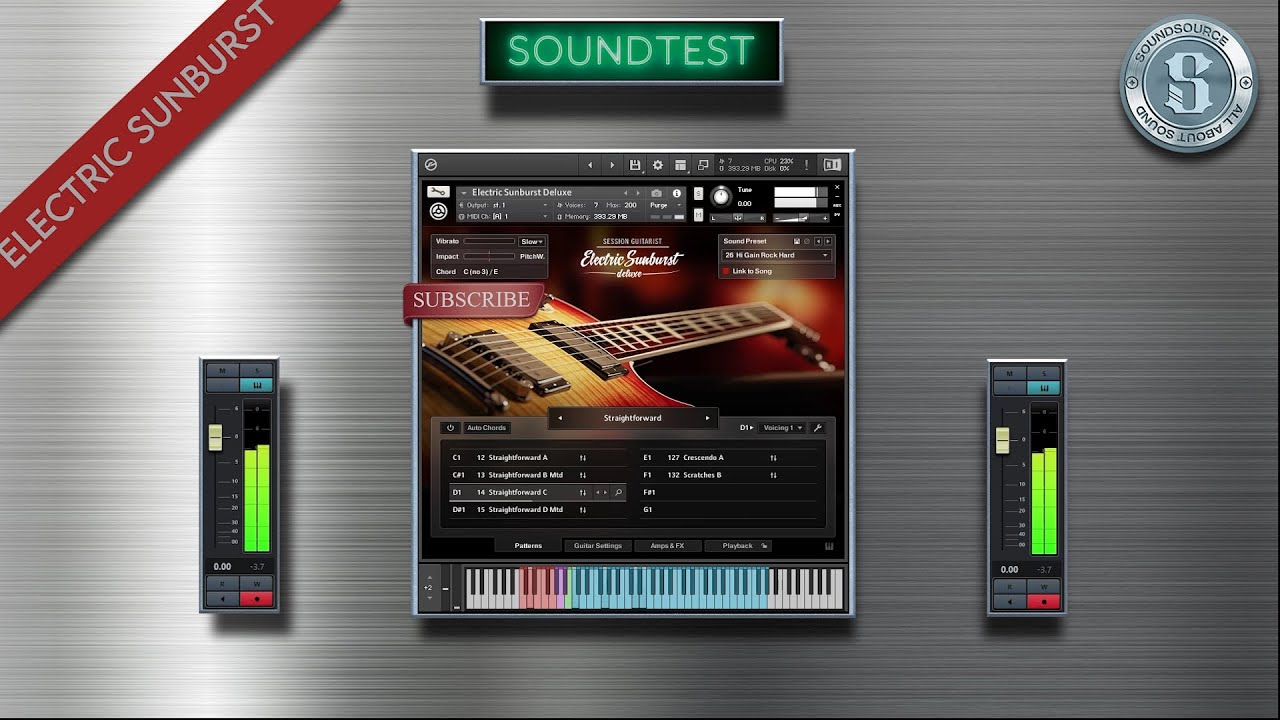The height and width of the screenshot is (720, 1280).
Task: Switch to the Patterns tab
Action: click(x=528, y=546)
